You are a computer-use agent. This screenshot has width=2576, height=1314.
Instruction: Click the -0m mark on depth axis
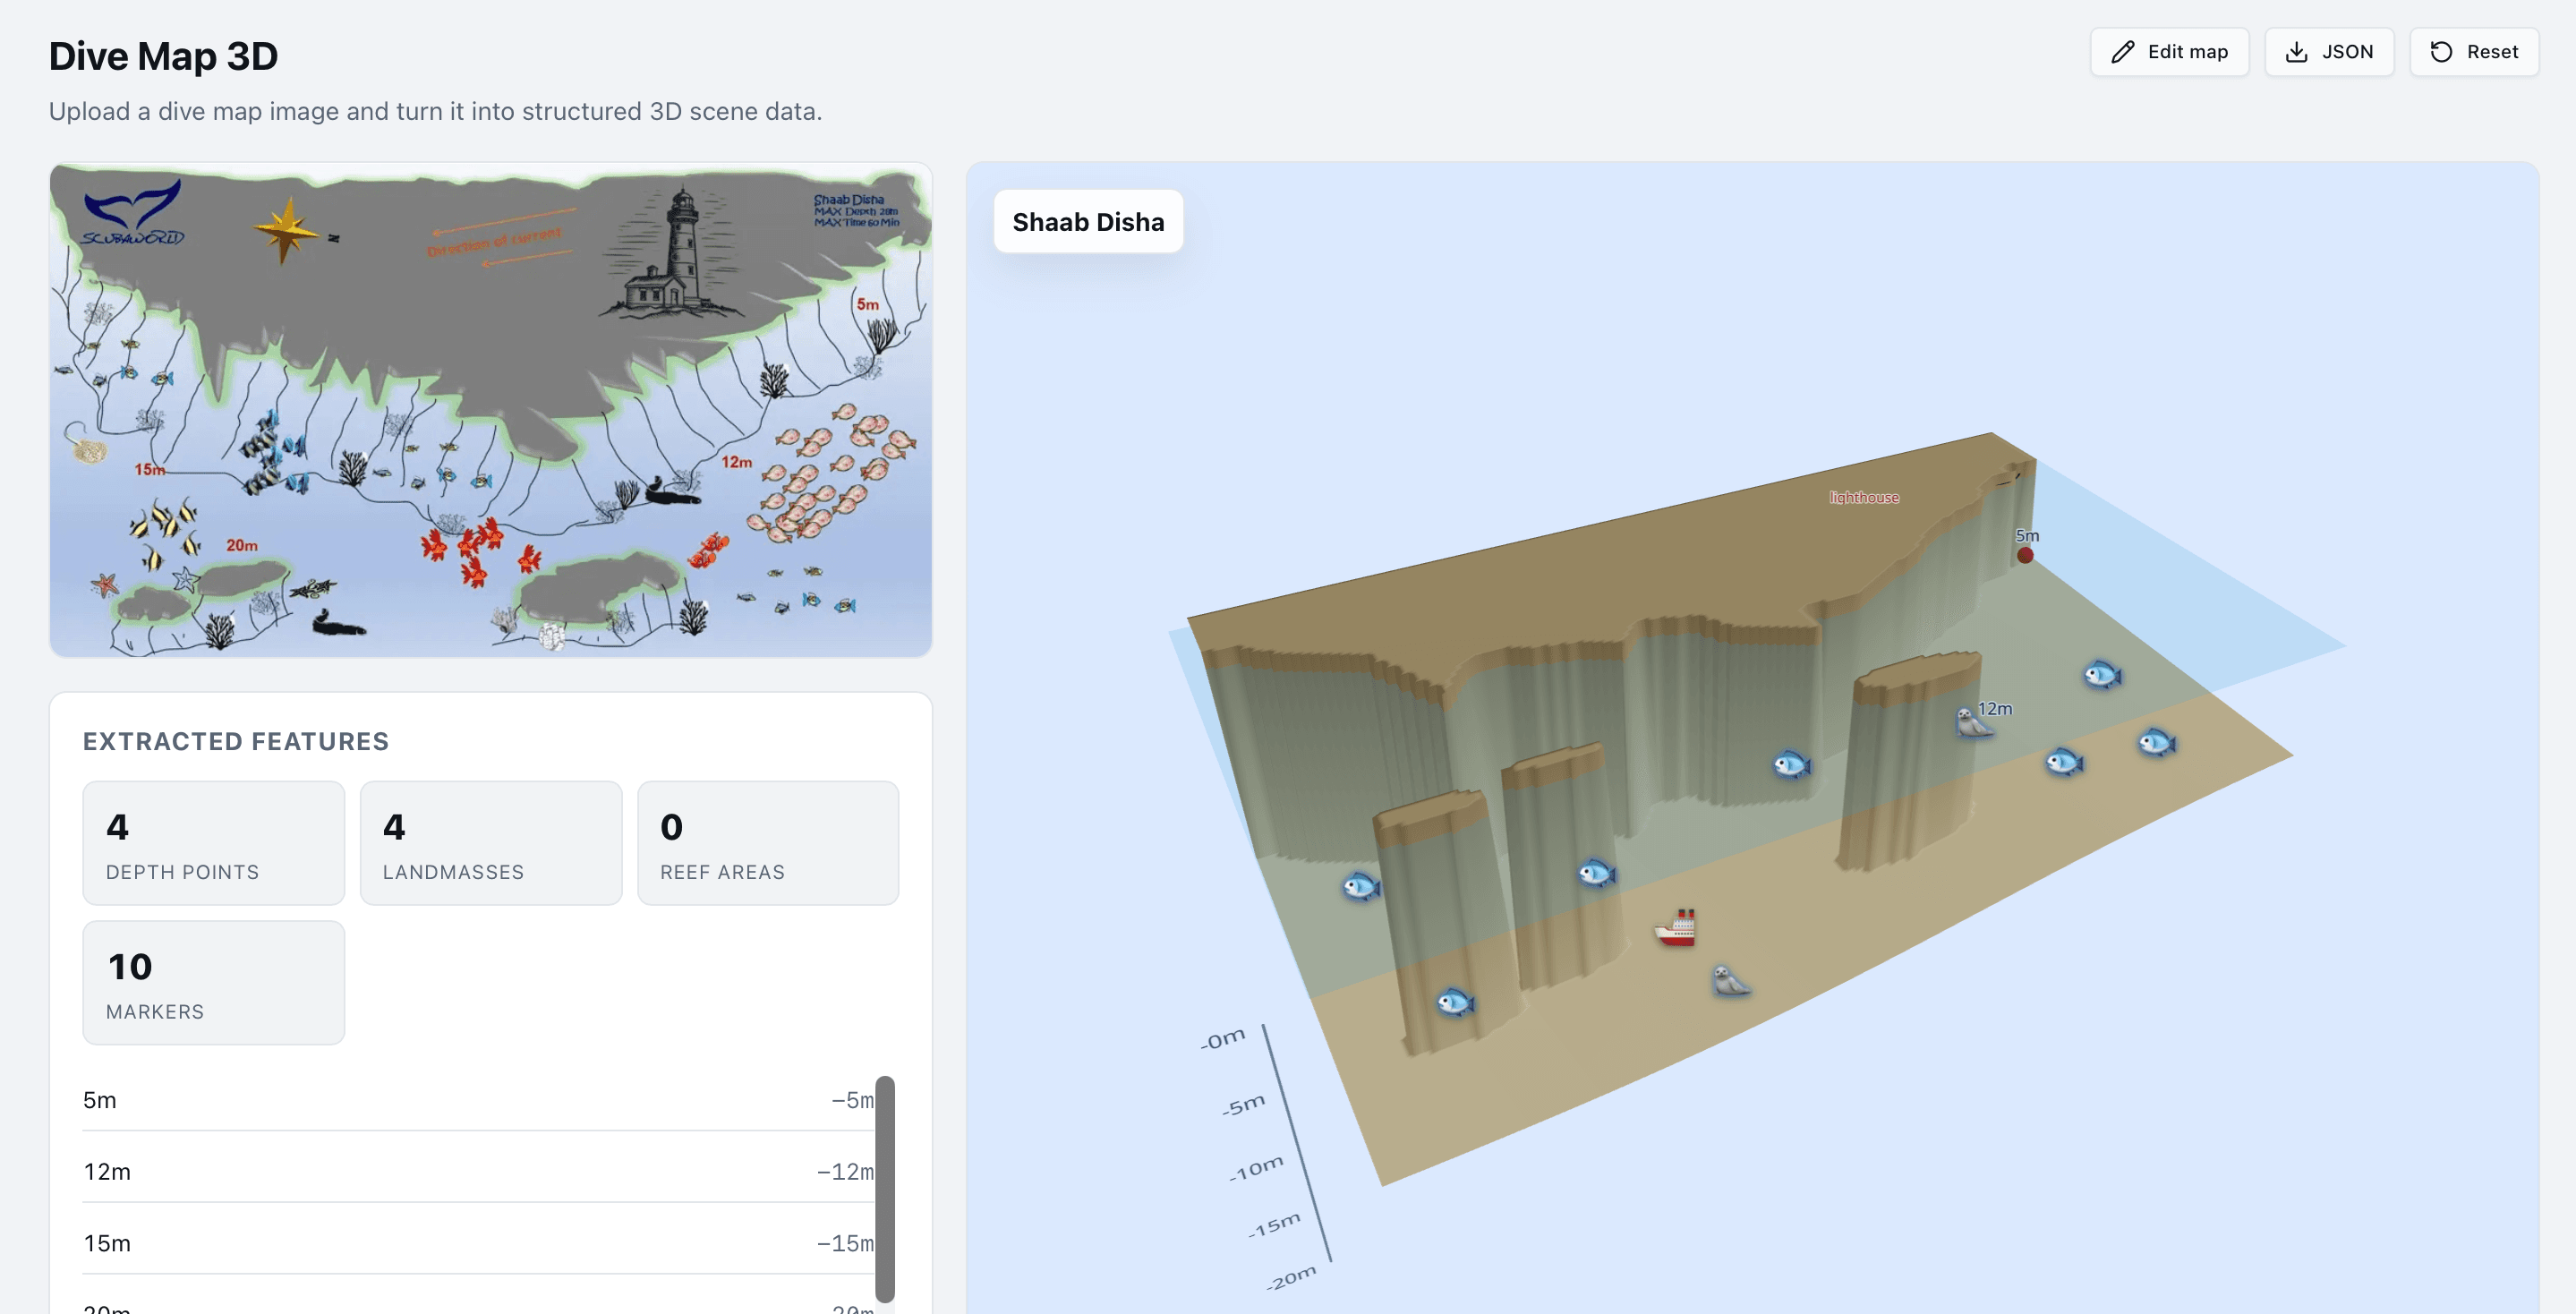(1223, 1038)
